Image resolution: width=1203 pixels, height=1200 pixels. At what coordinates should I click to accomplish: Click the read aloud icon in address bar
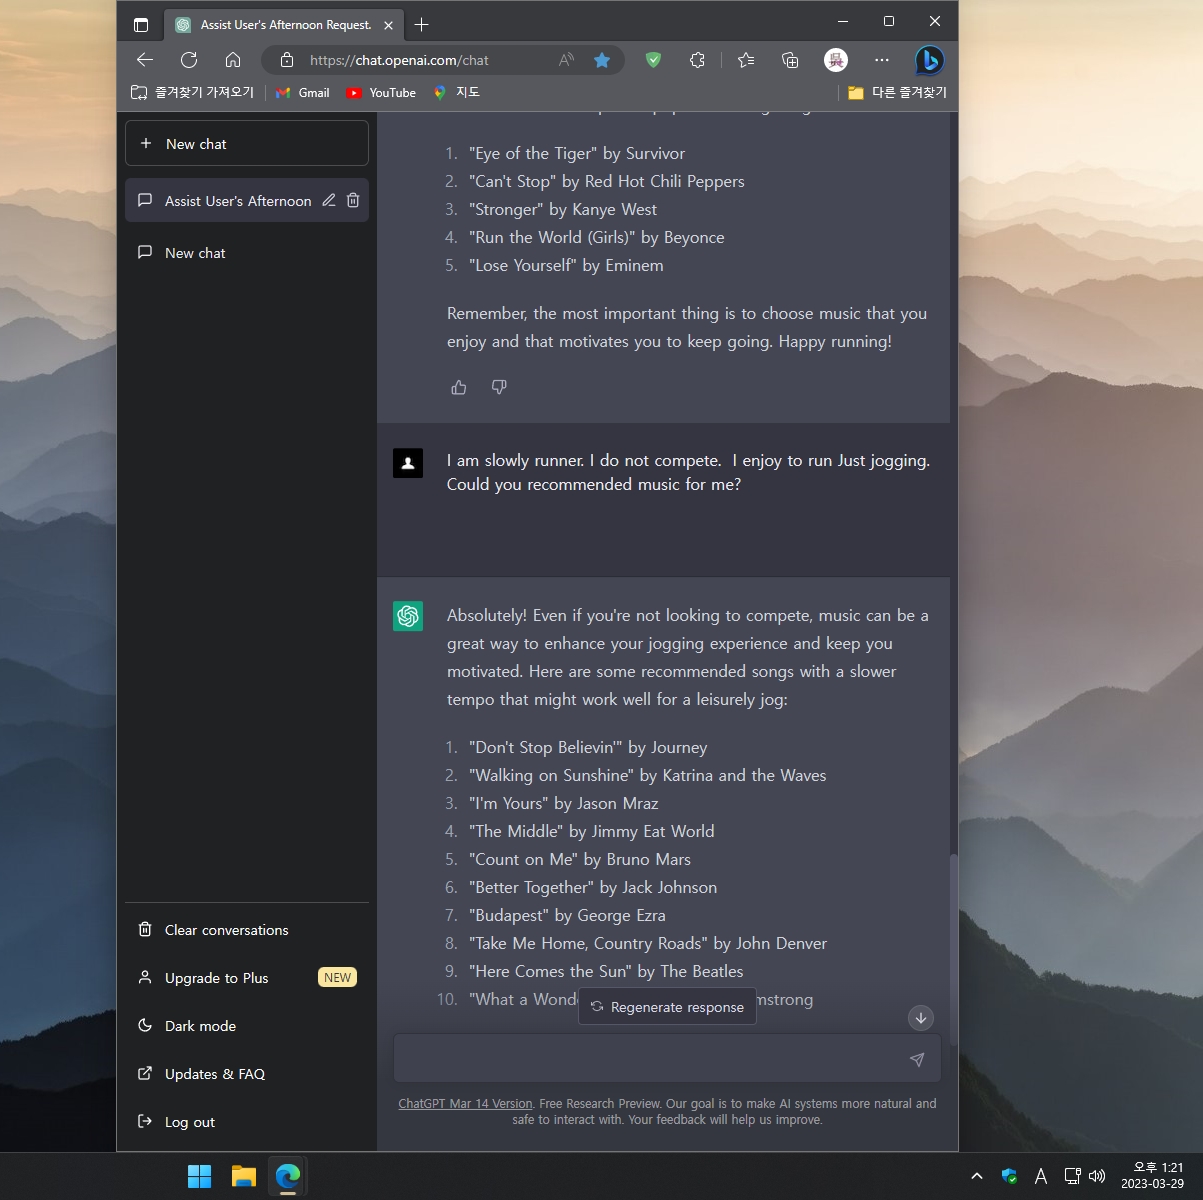tap(566, 60)
